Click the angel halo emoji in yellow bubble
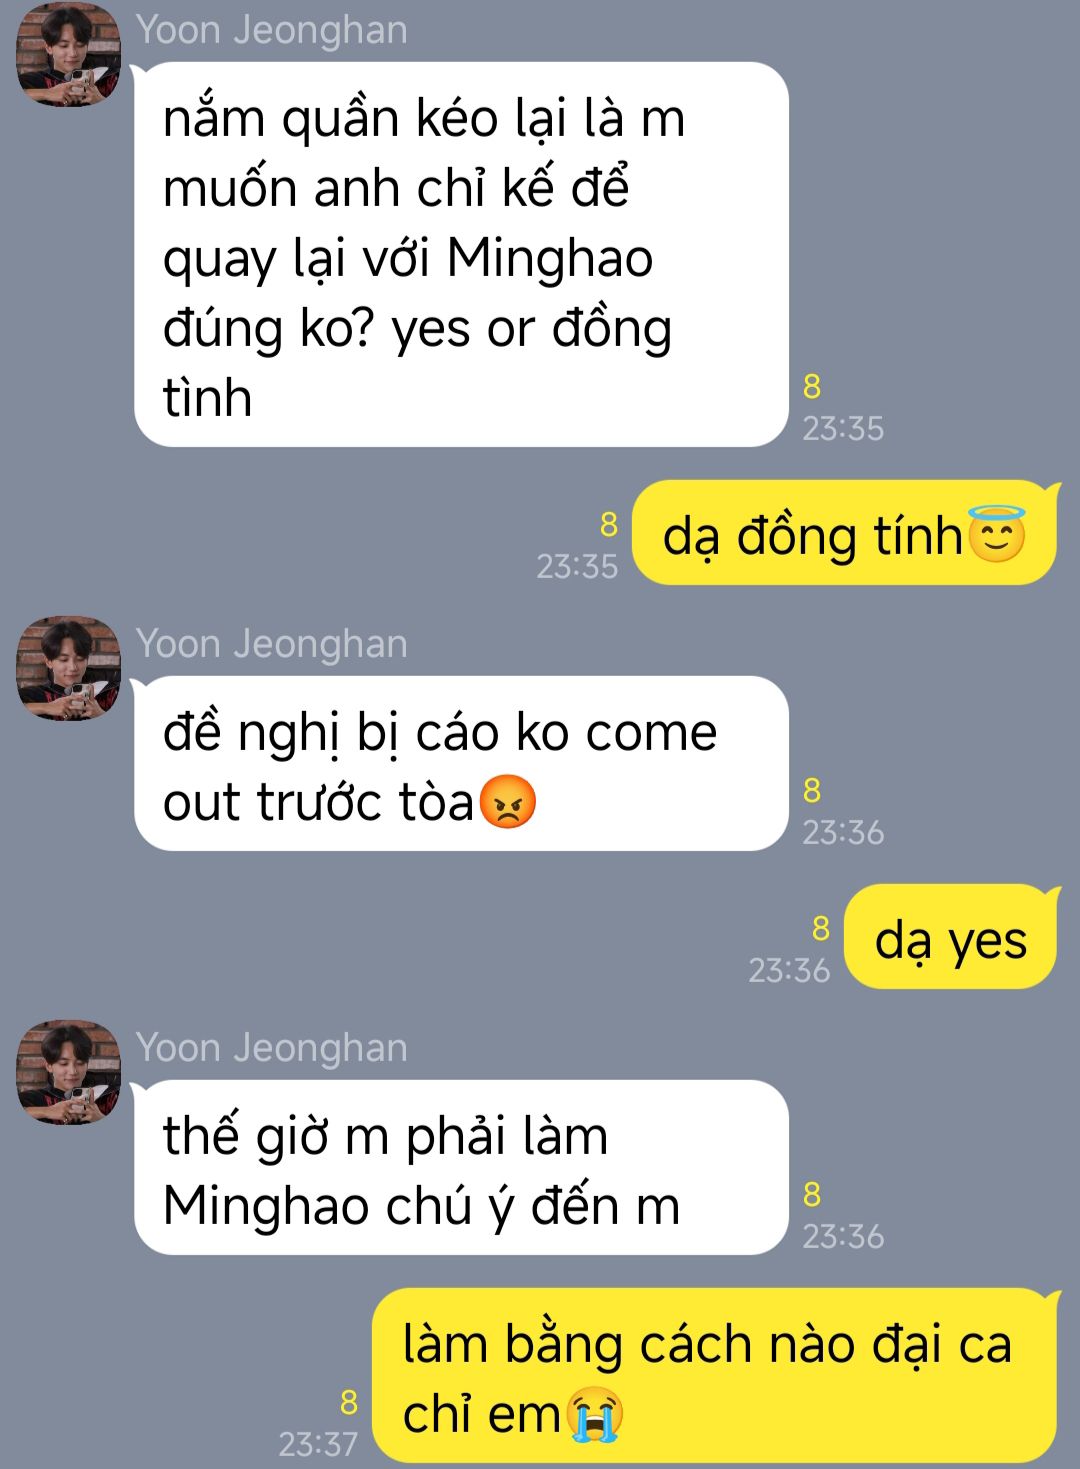Image resolution: width=1080 pixels, height=1469 pixels. pos(996,534)
